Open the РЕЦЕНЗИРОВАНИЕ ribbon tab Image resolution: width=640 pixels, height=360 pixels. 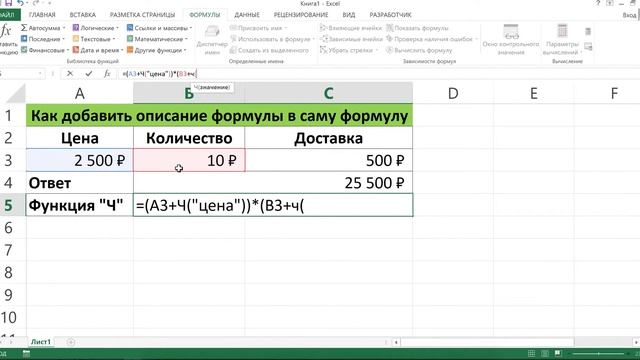(301, 15)
